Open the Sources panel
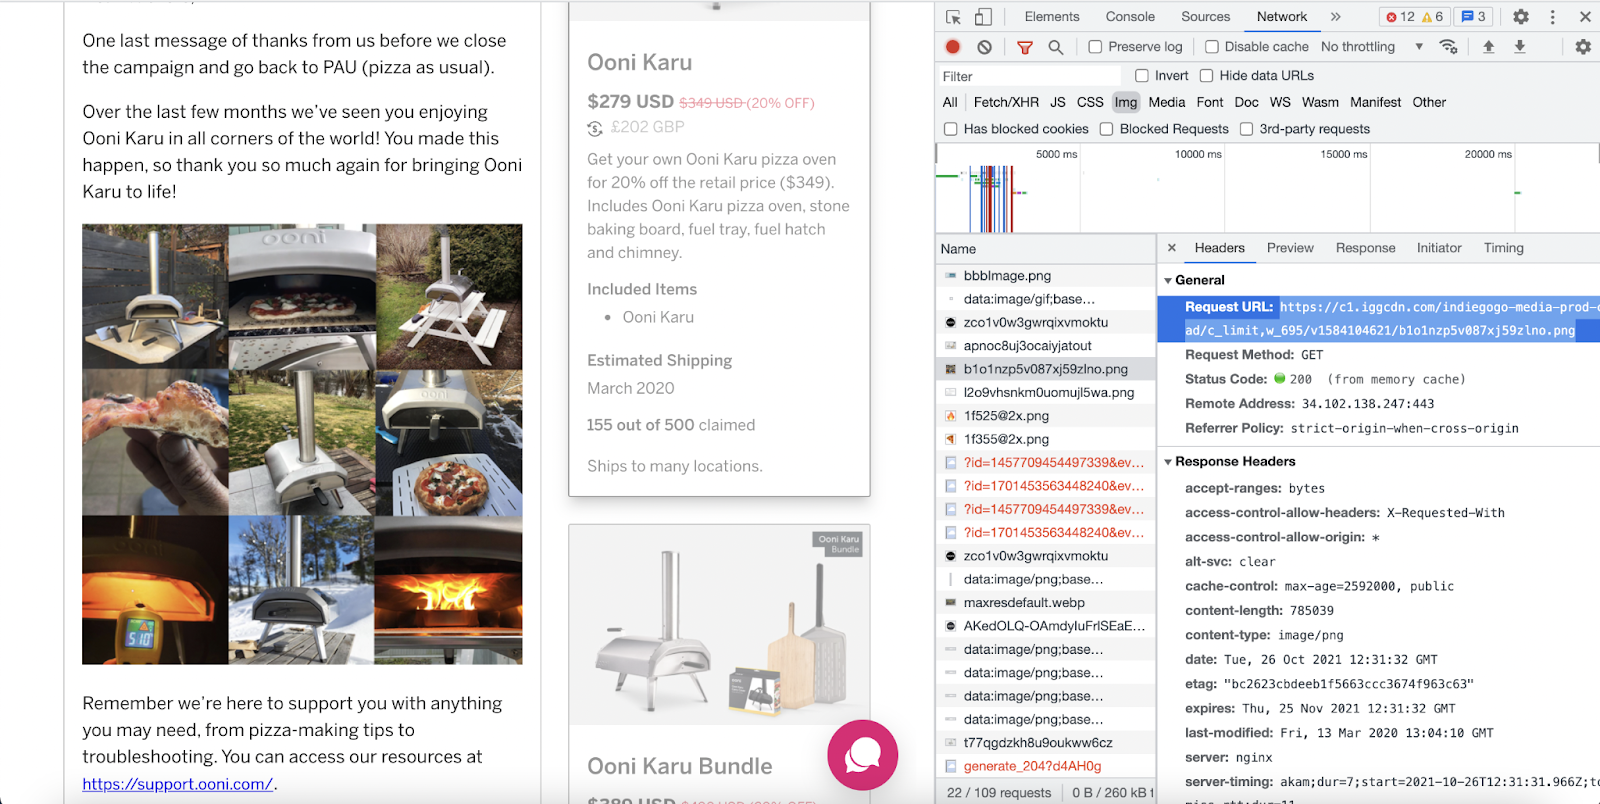 click(1206, 17)
